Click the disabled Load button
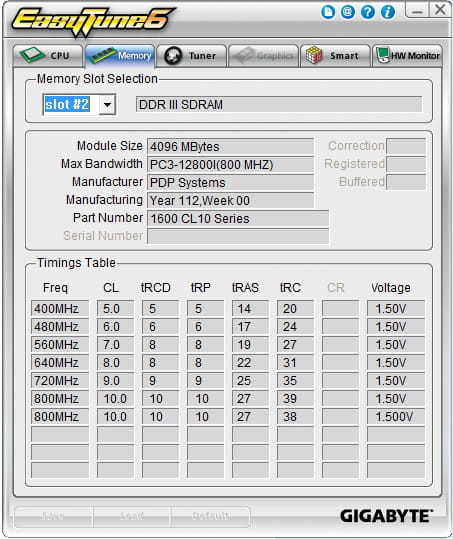This screenshot has width=453, height=539. (132, 516)
